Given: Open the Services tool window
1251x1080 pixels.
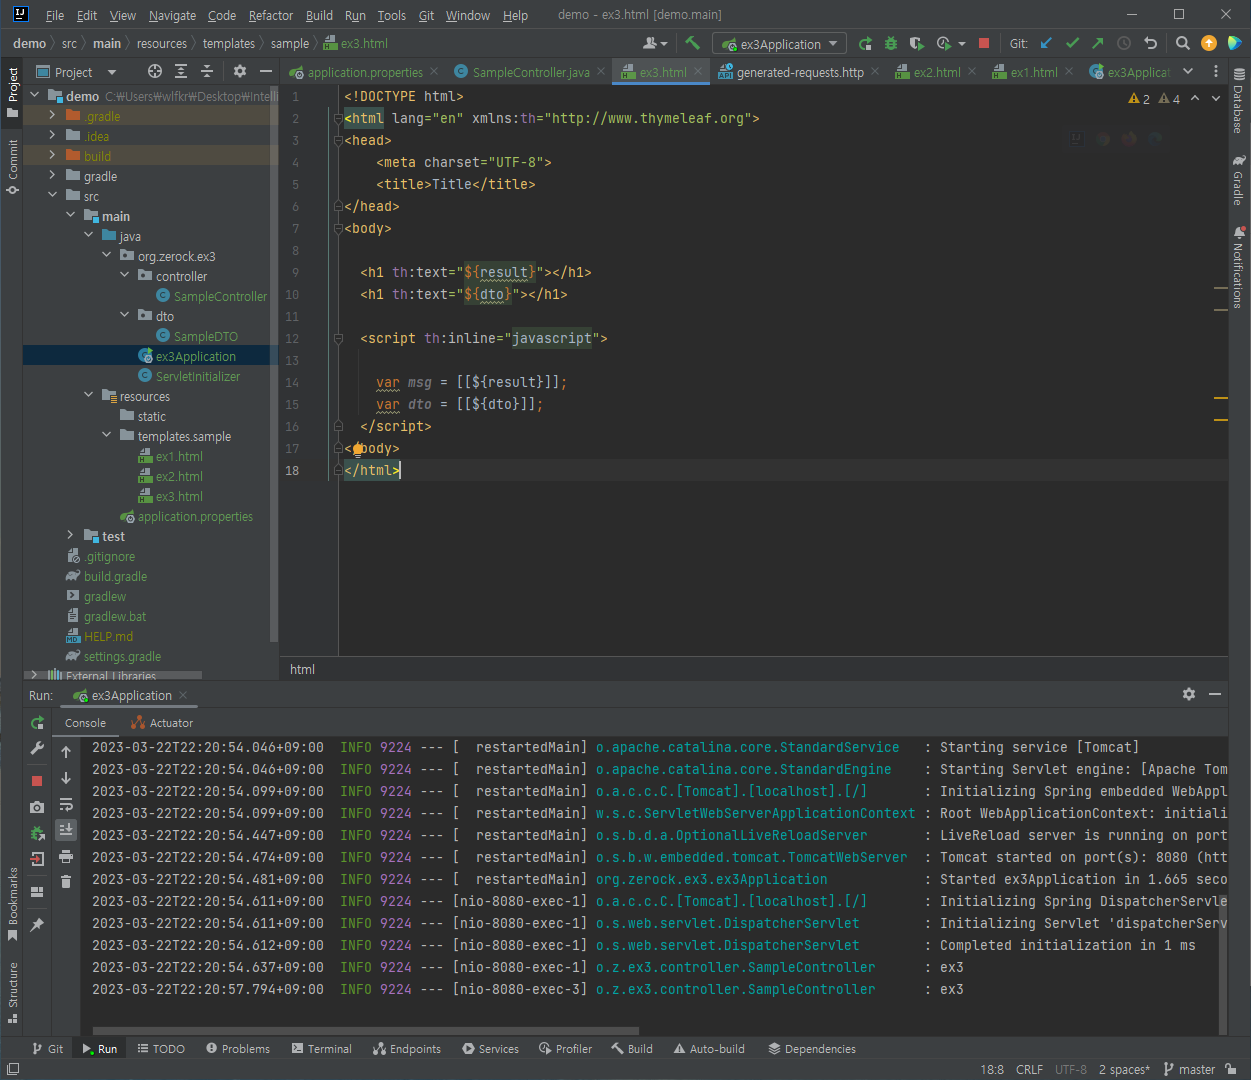Looking at the screenshot, I should (490, 1049).
